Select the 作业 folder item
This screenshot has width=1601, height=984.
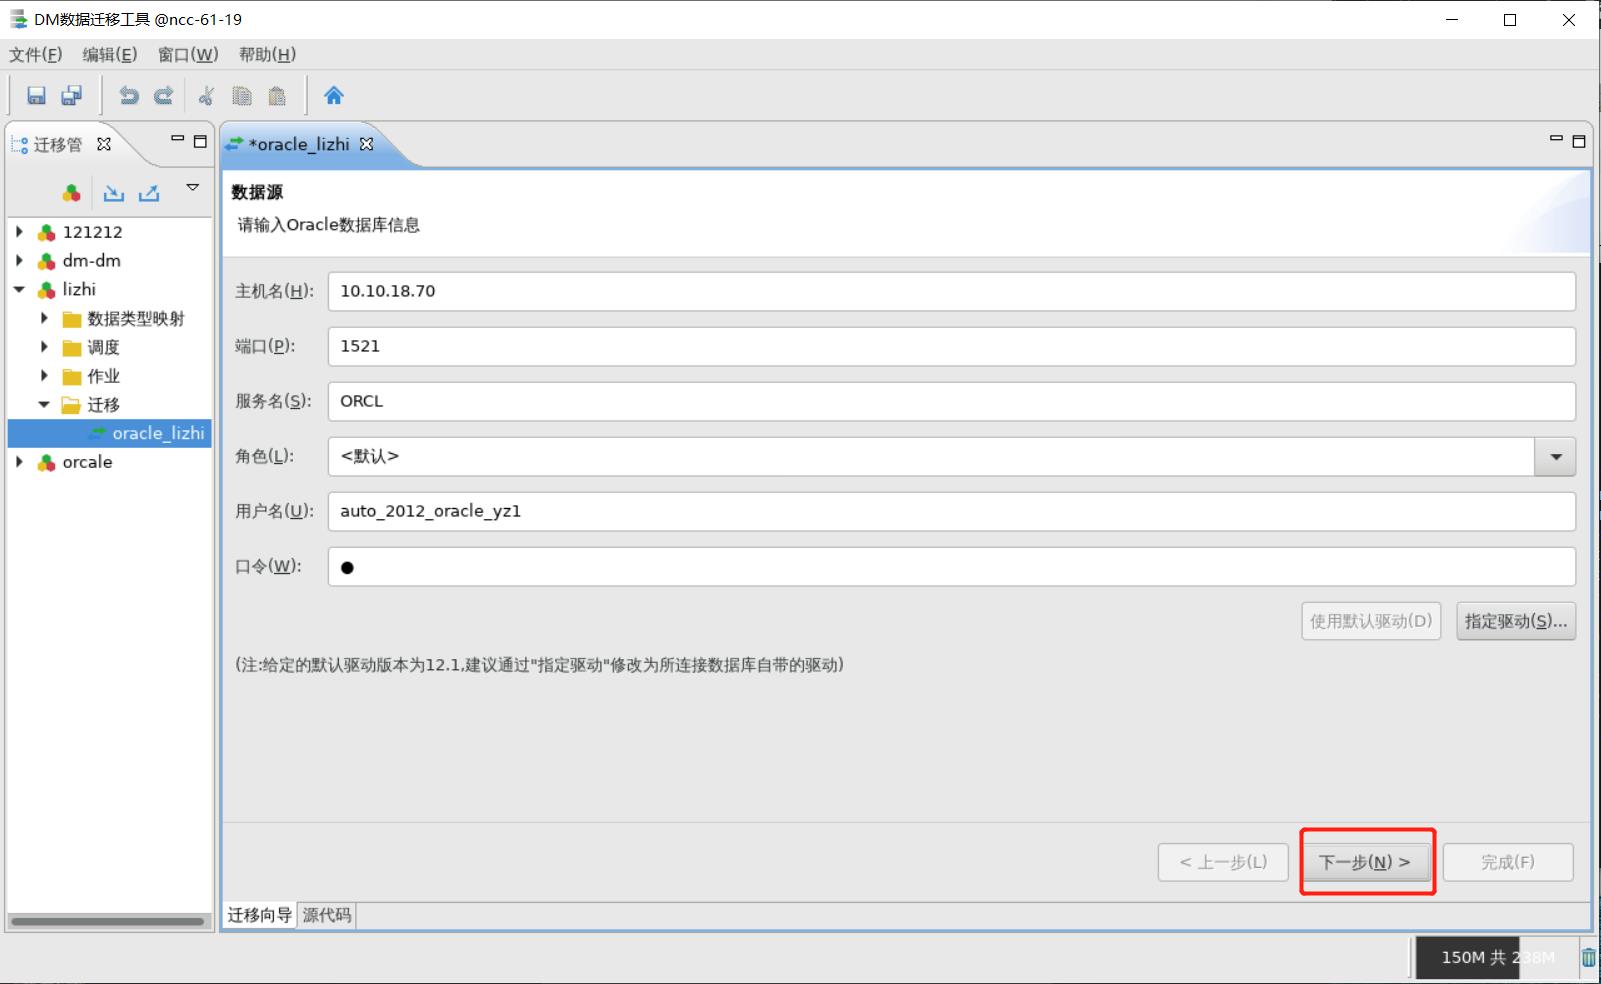(x=103, y=377)
